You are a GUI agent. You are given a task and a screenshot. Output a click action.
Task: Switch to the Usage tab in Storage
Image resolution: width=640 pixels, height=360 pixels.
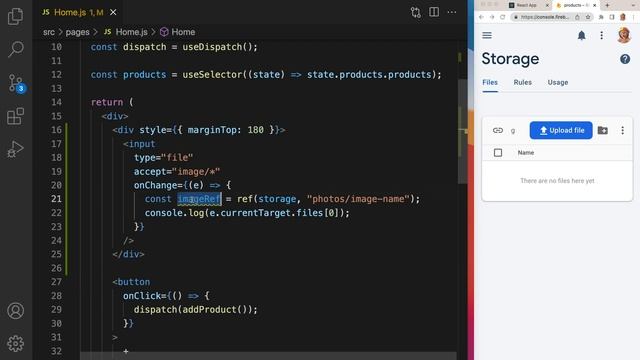tap(558, 82)
